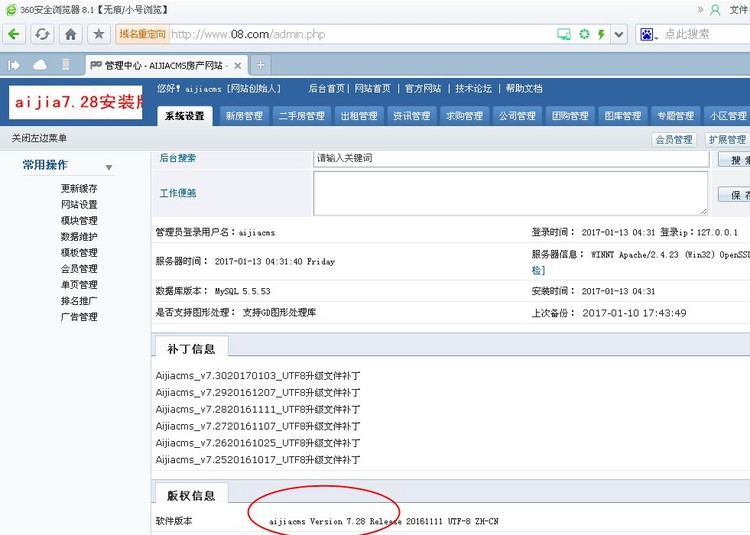The image size is (750, 535).
Task: Click the 域名重定向 badge in address bar
Action: [x=143, y=34]
